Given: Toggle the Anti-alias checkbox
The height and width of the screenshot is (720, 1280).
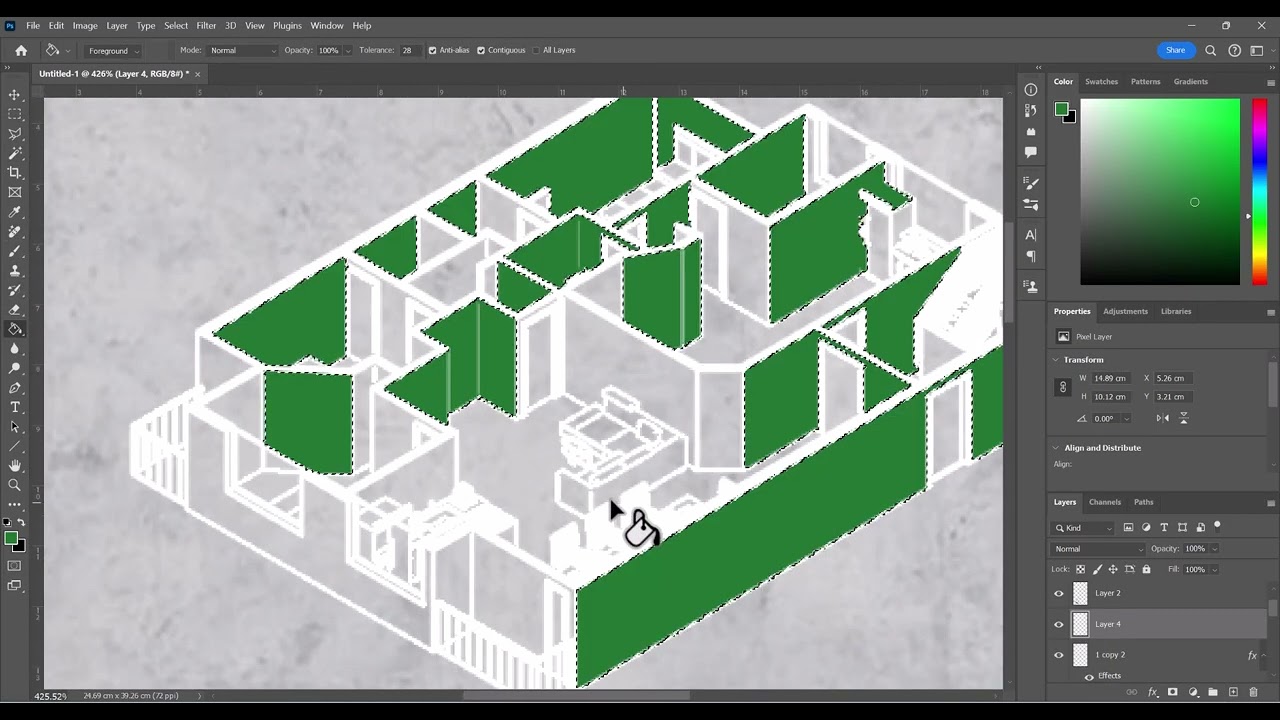Looking at the screenshot, I should coord(432,50).
